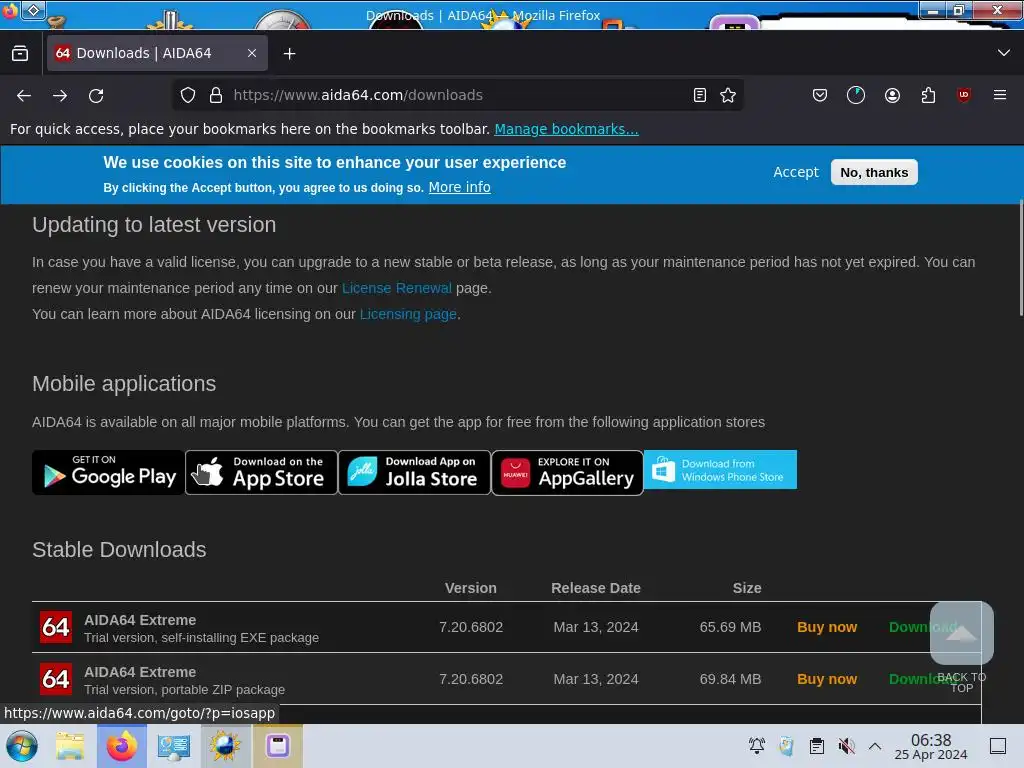Click the Mobile applications heading
This screenshot has width=1024, height=768.
coord(124,383)
